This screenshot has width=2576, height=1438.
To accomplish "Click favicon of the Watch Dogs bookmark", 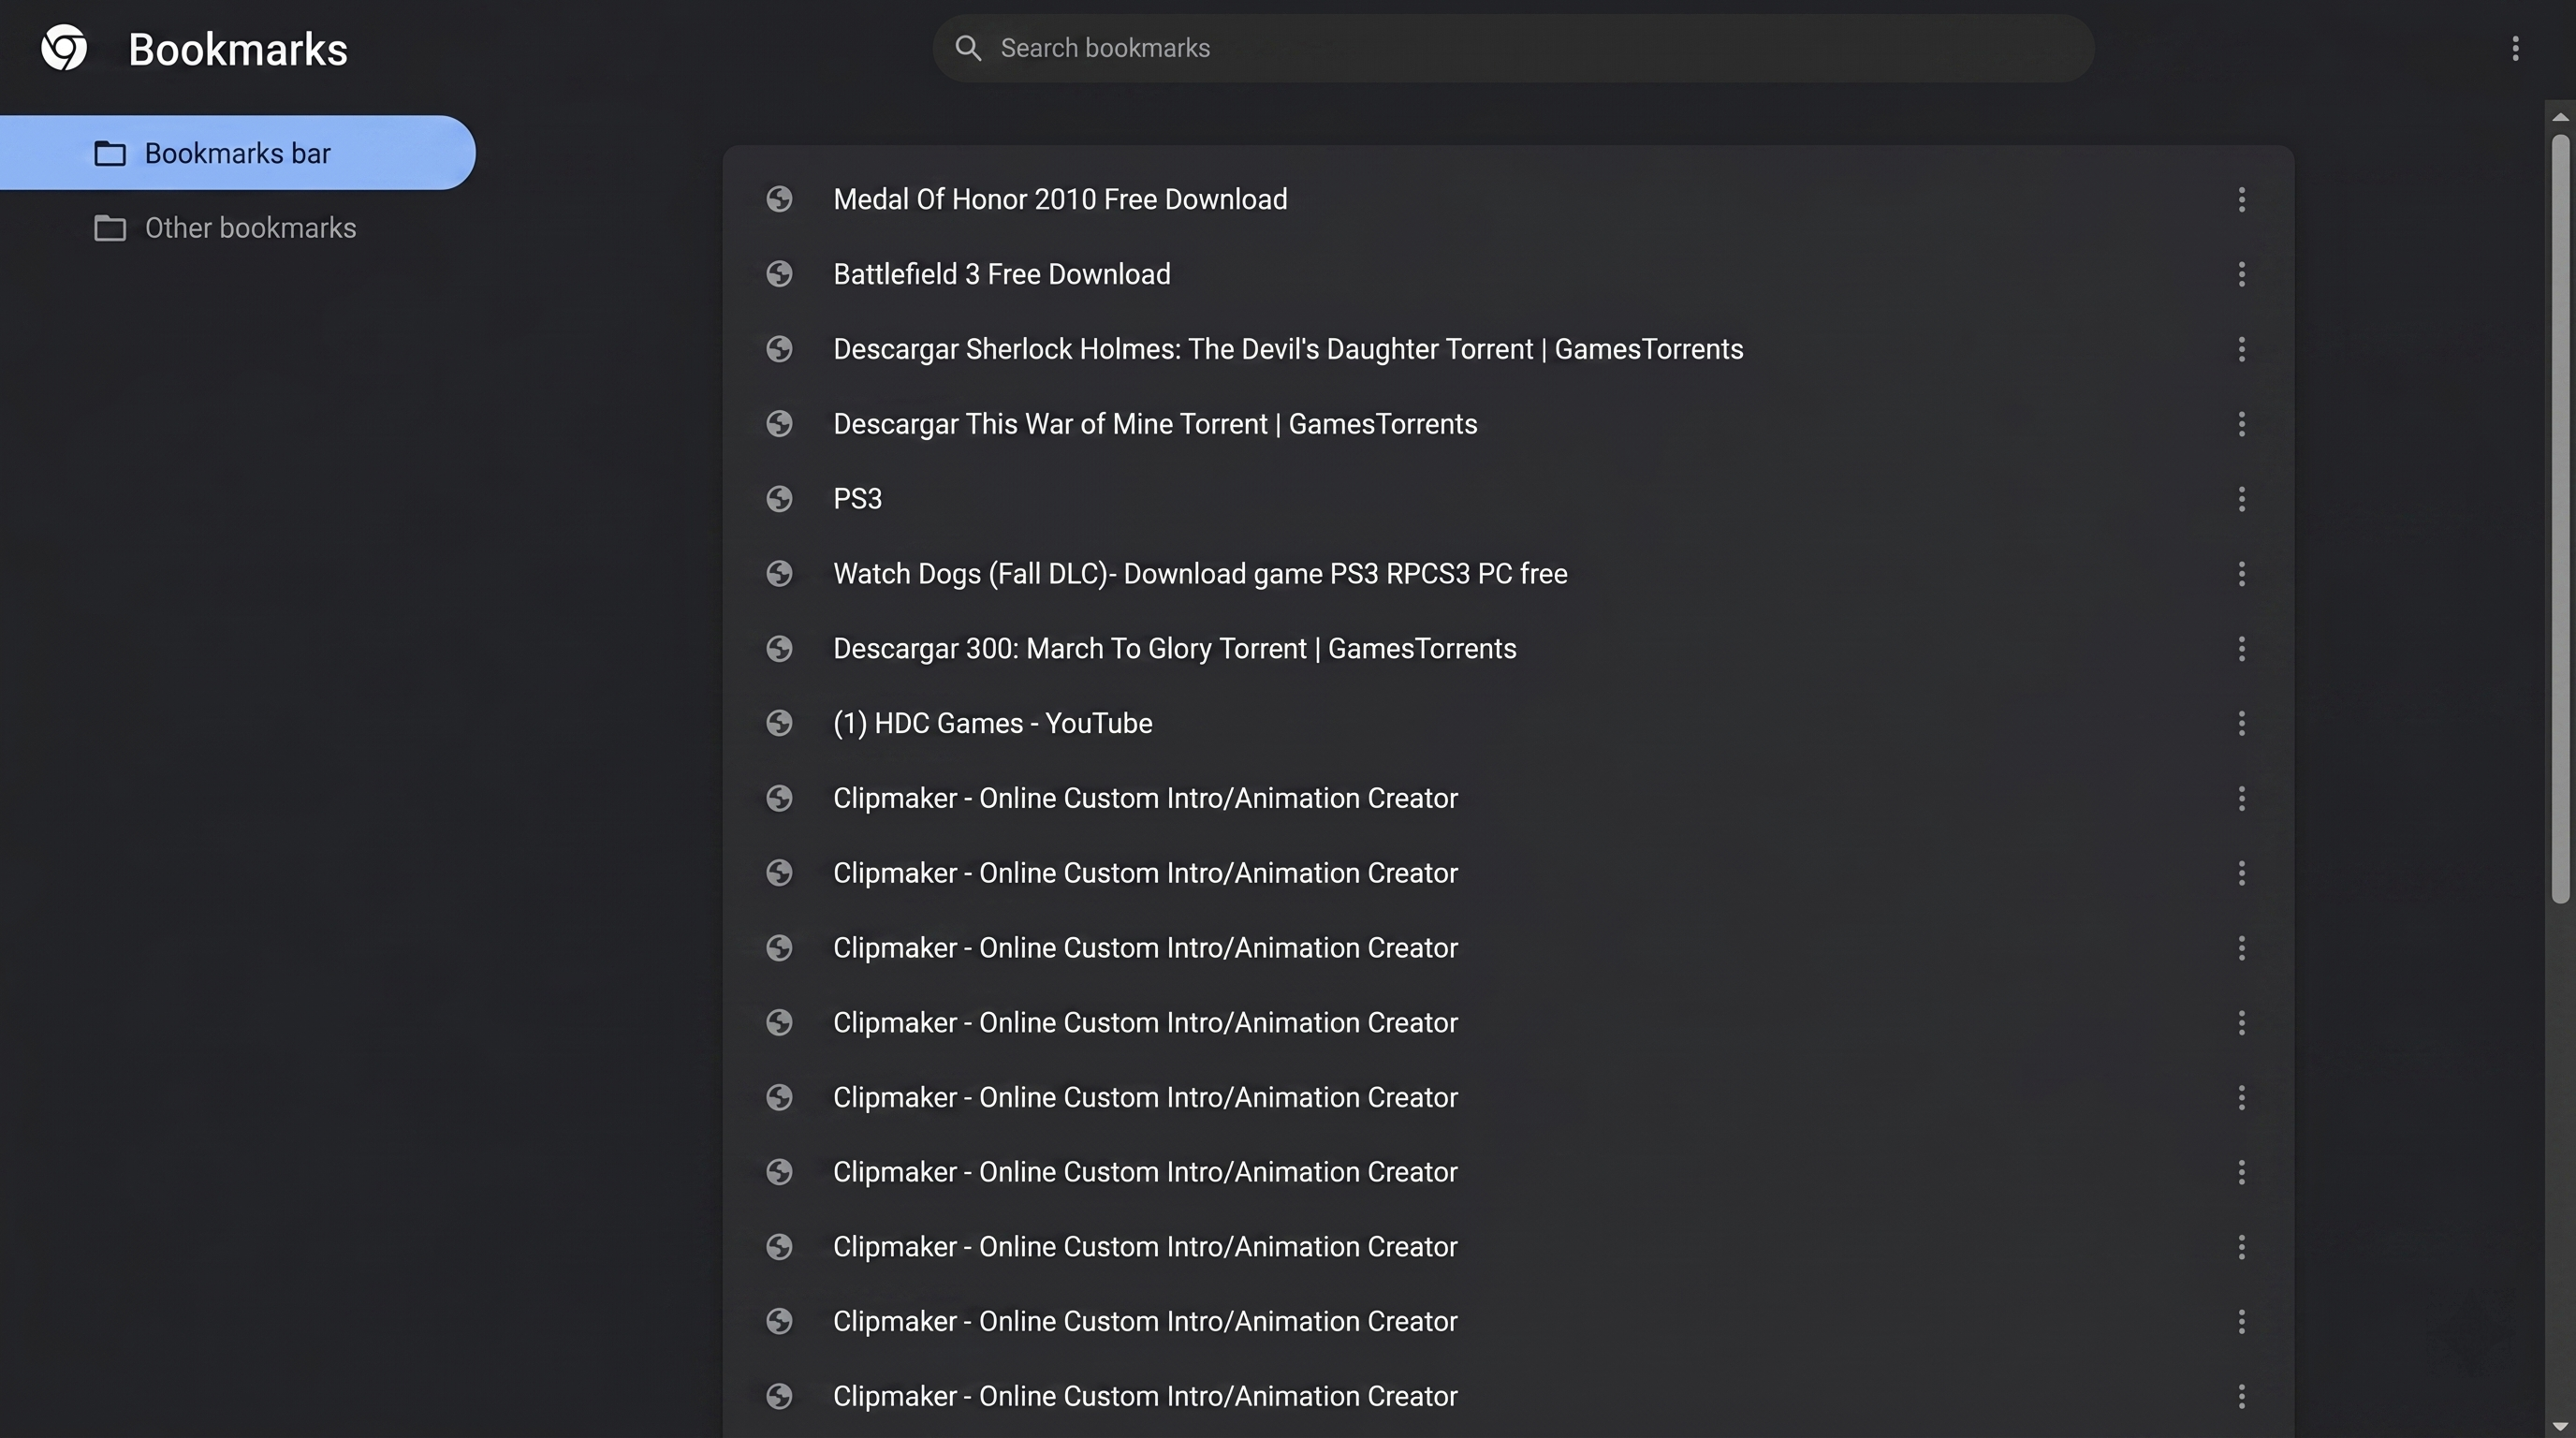I will point(779,573).
